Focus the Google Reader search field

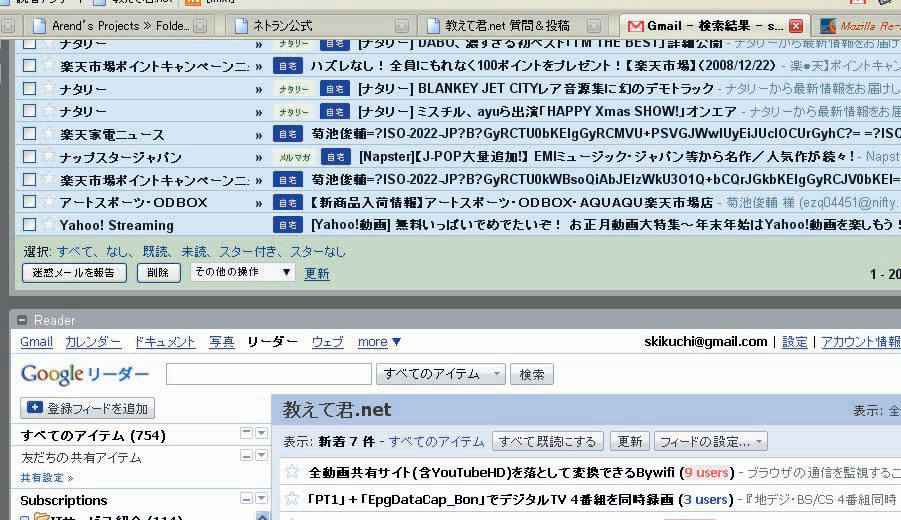tap(269, 374)
